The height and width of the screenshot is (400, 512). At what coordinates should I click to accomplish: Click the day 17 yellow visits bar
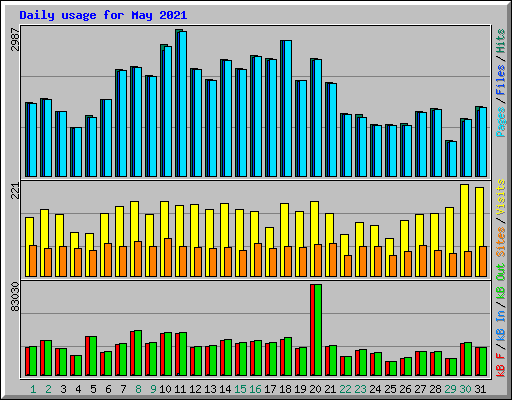point(269,252)
